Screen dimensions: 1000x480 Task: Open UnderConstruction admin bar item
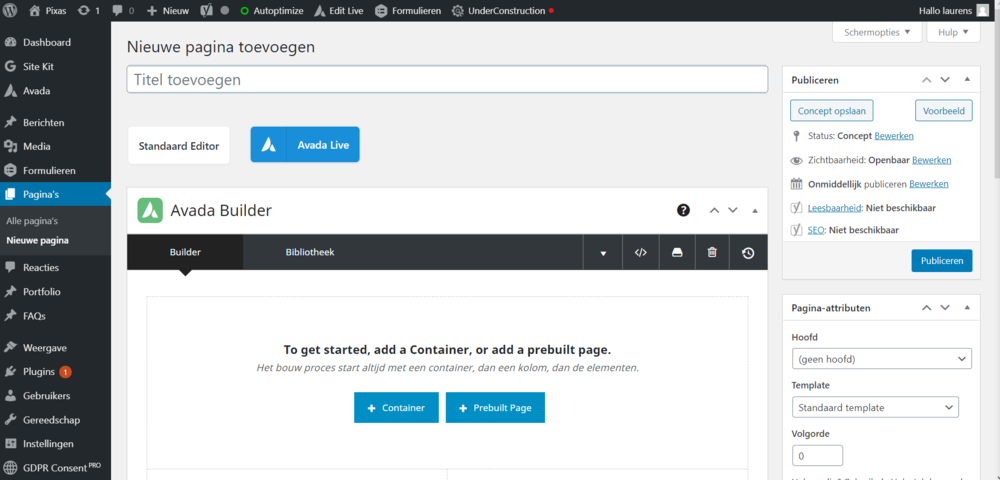[503, 11]
